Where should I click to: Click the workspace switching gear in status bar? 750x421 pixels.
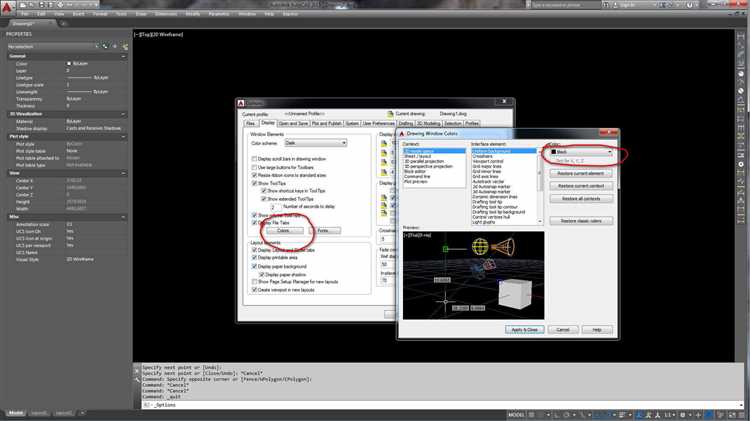[x=683, y=415]
